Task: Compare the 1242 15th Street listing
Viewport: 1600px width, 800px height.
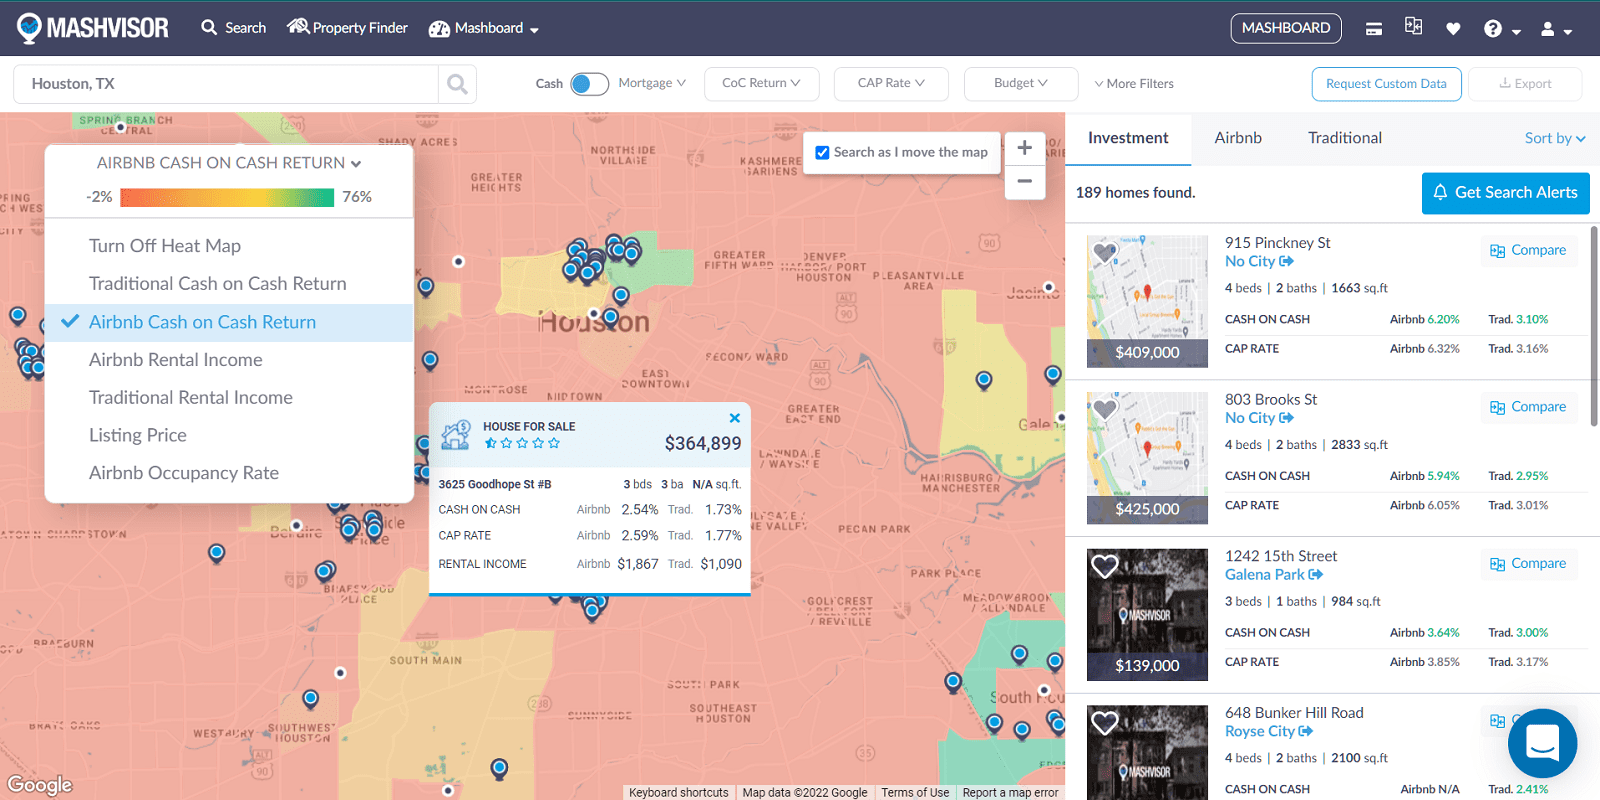Action: point(1528,564)
